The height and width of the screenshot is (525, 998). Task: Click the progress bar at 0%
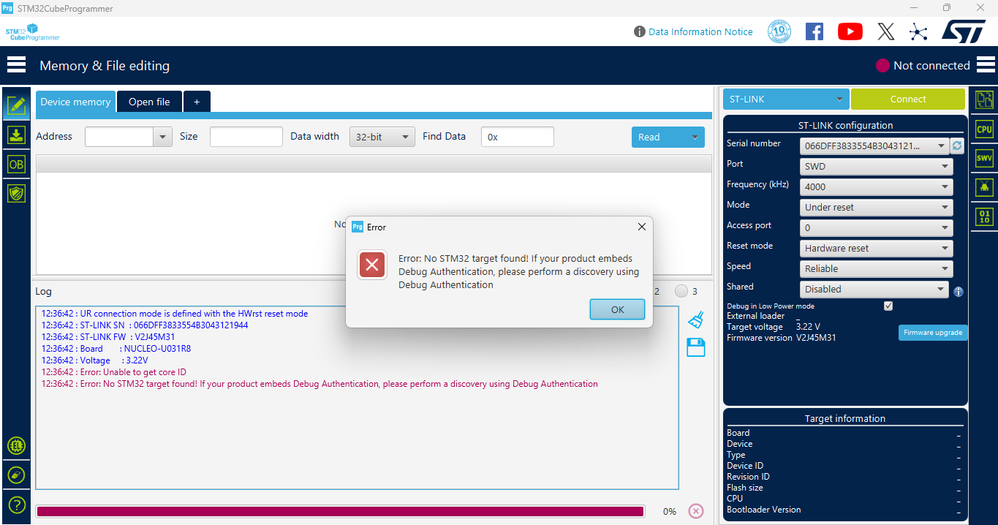point(341,511)
